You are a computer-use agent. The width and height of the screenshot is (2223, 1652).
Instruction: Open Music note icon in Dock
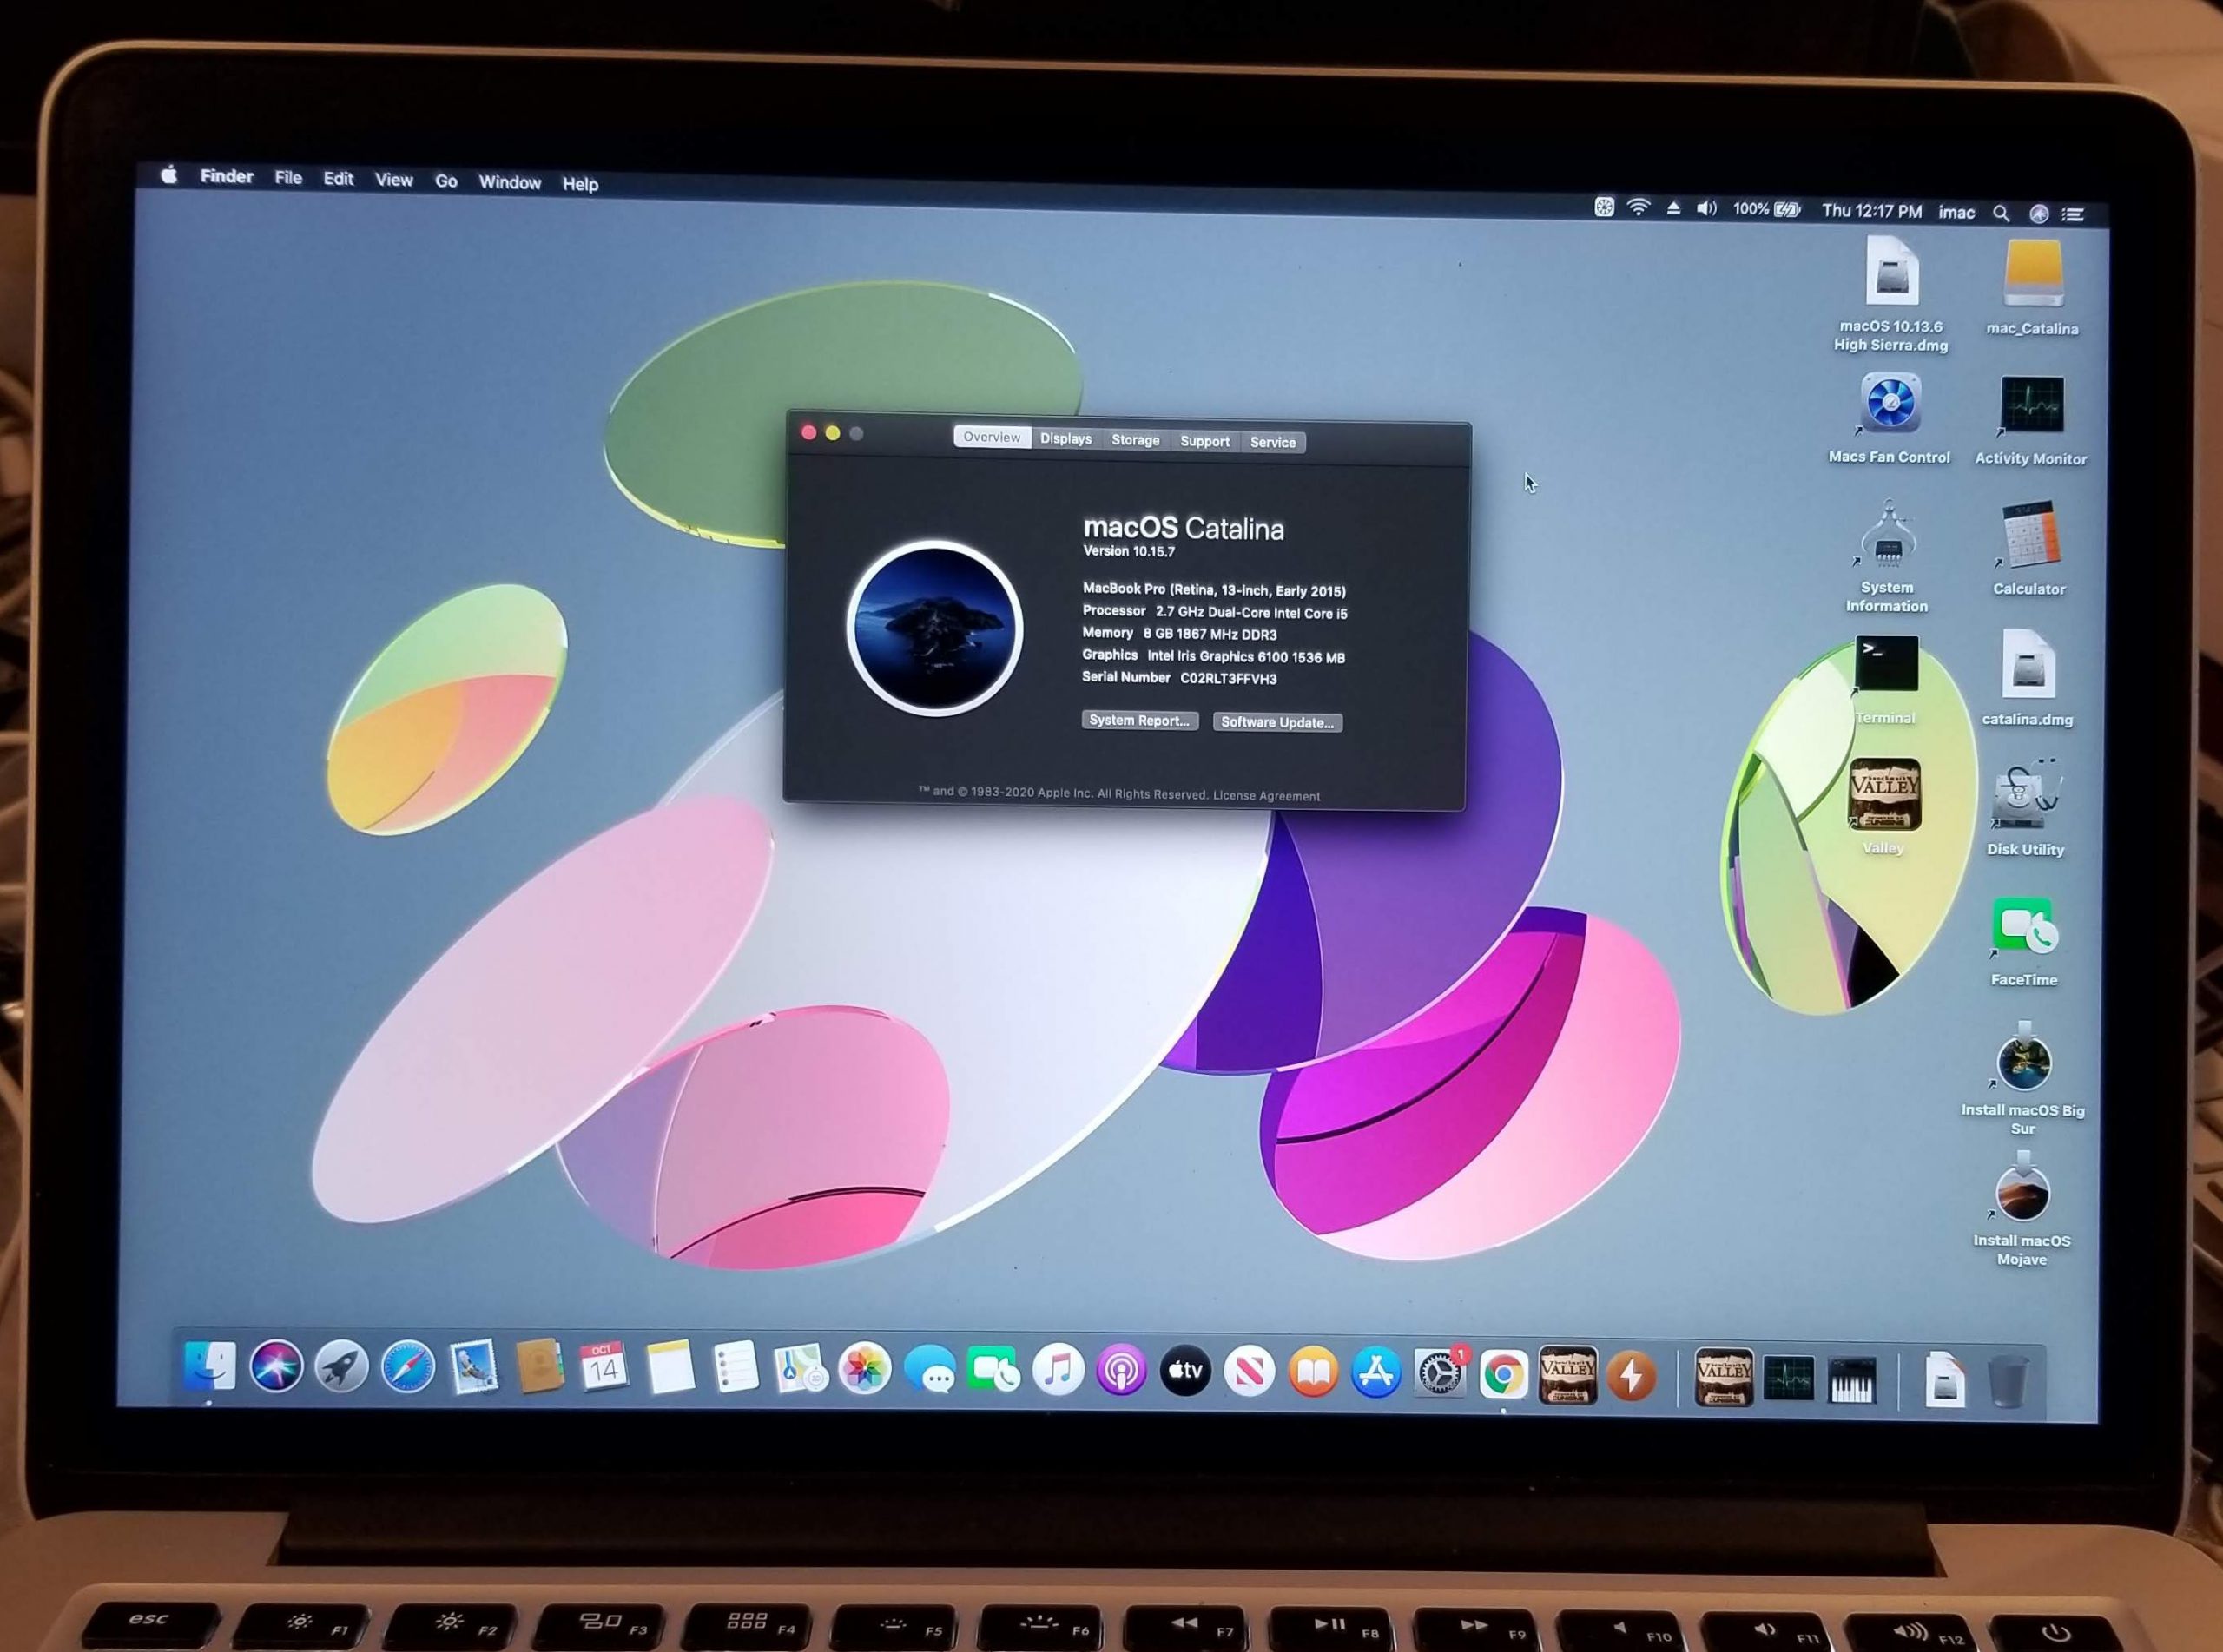pyautogui.click(x=1057, y=1371)
